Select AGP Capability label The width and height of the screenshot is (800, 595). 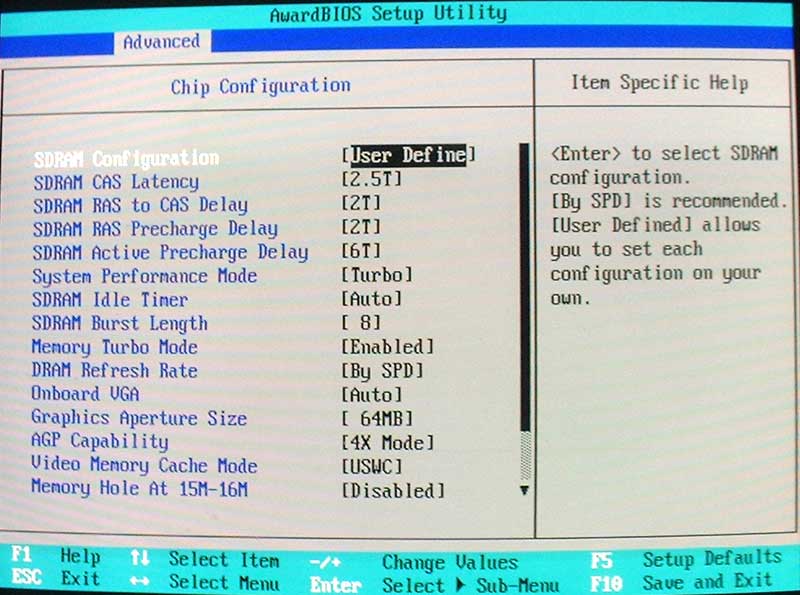tap(100, 441)
